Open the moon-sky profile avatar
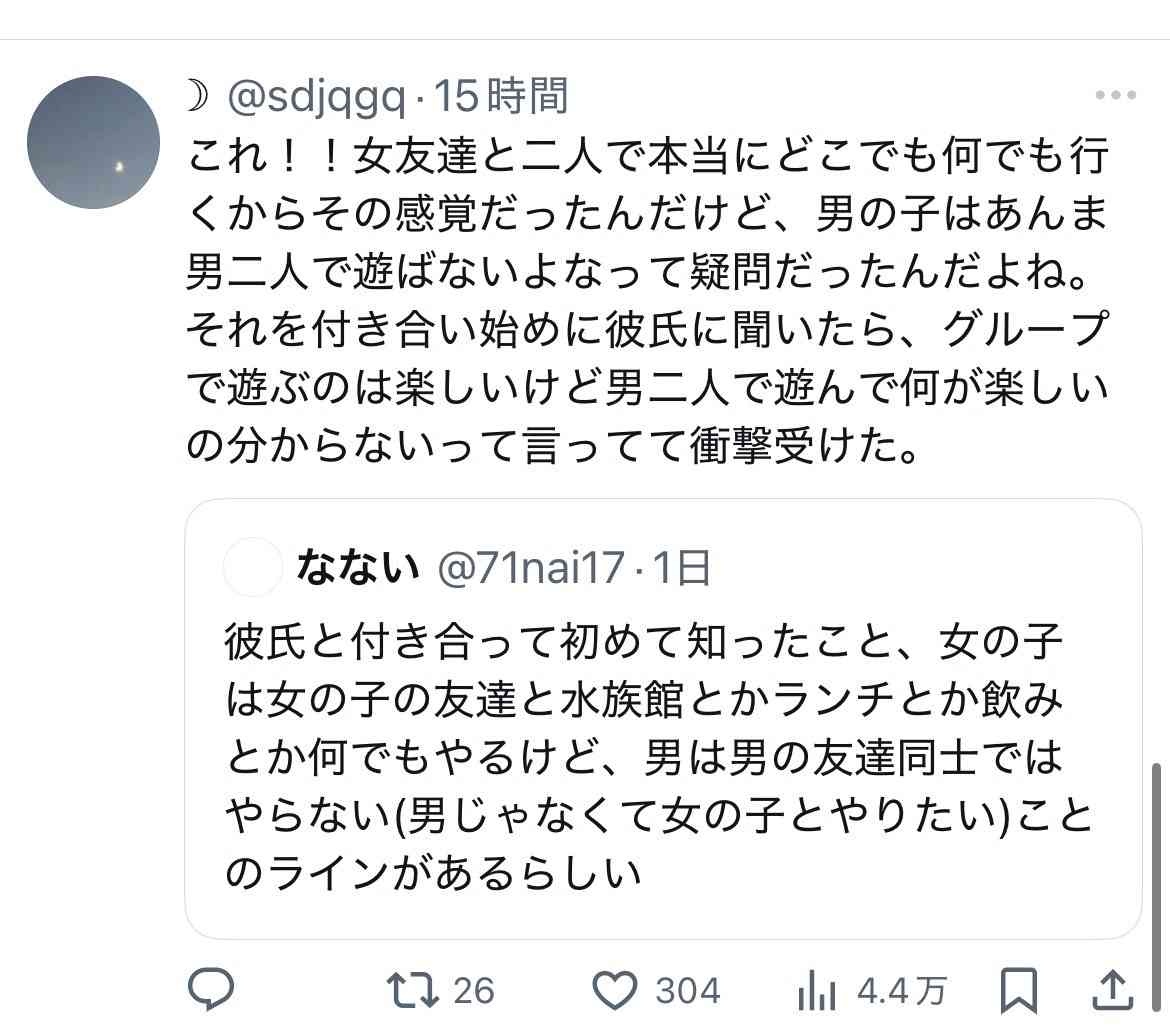Screen dimensions: 1170x1033 pyautogui.click(x=93, y=142)
